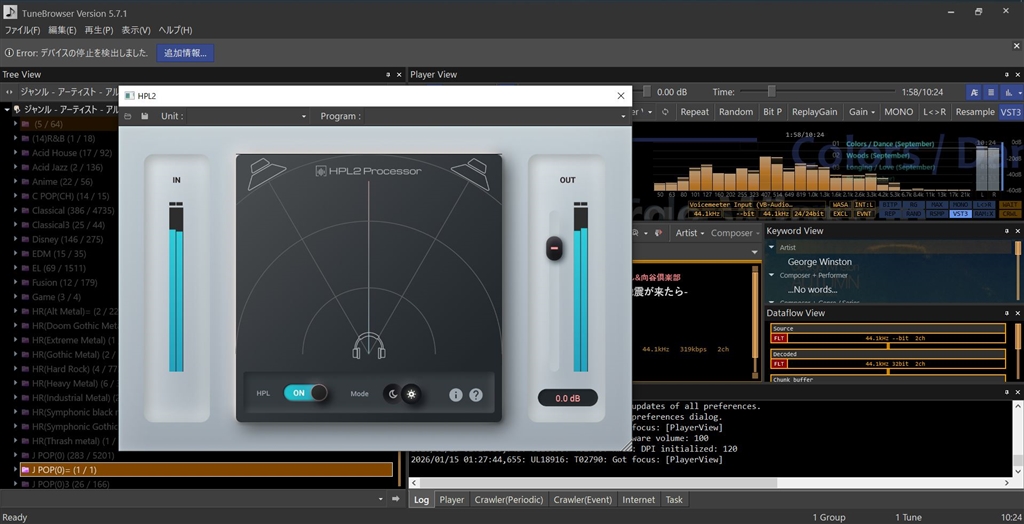Viewport: 1024px width, 524px height.
Task: Toggle MONO output in the player toolbar
Action: click(x=898, y=112)
